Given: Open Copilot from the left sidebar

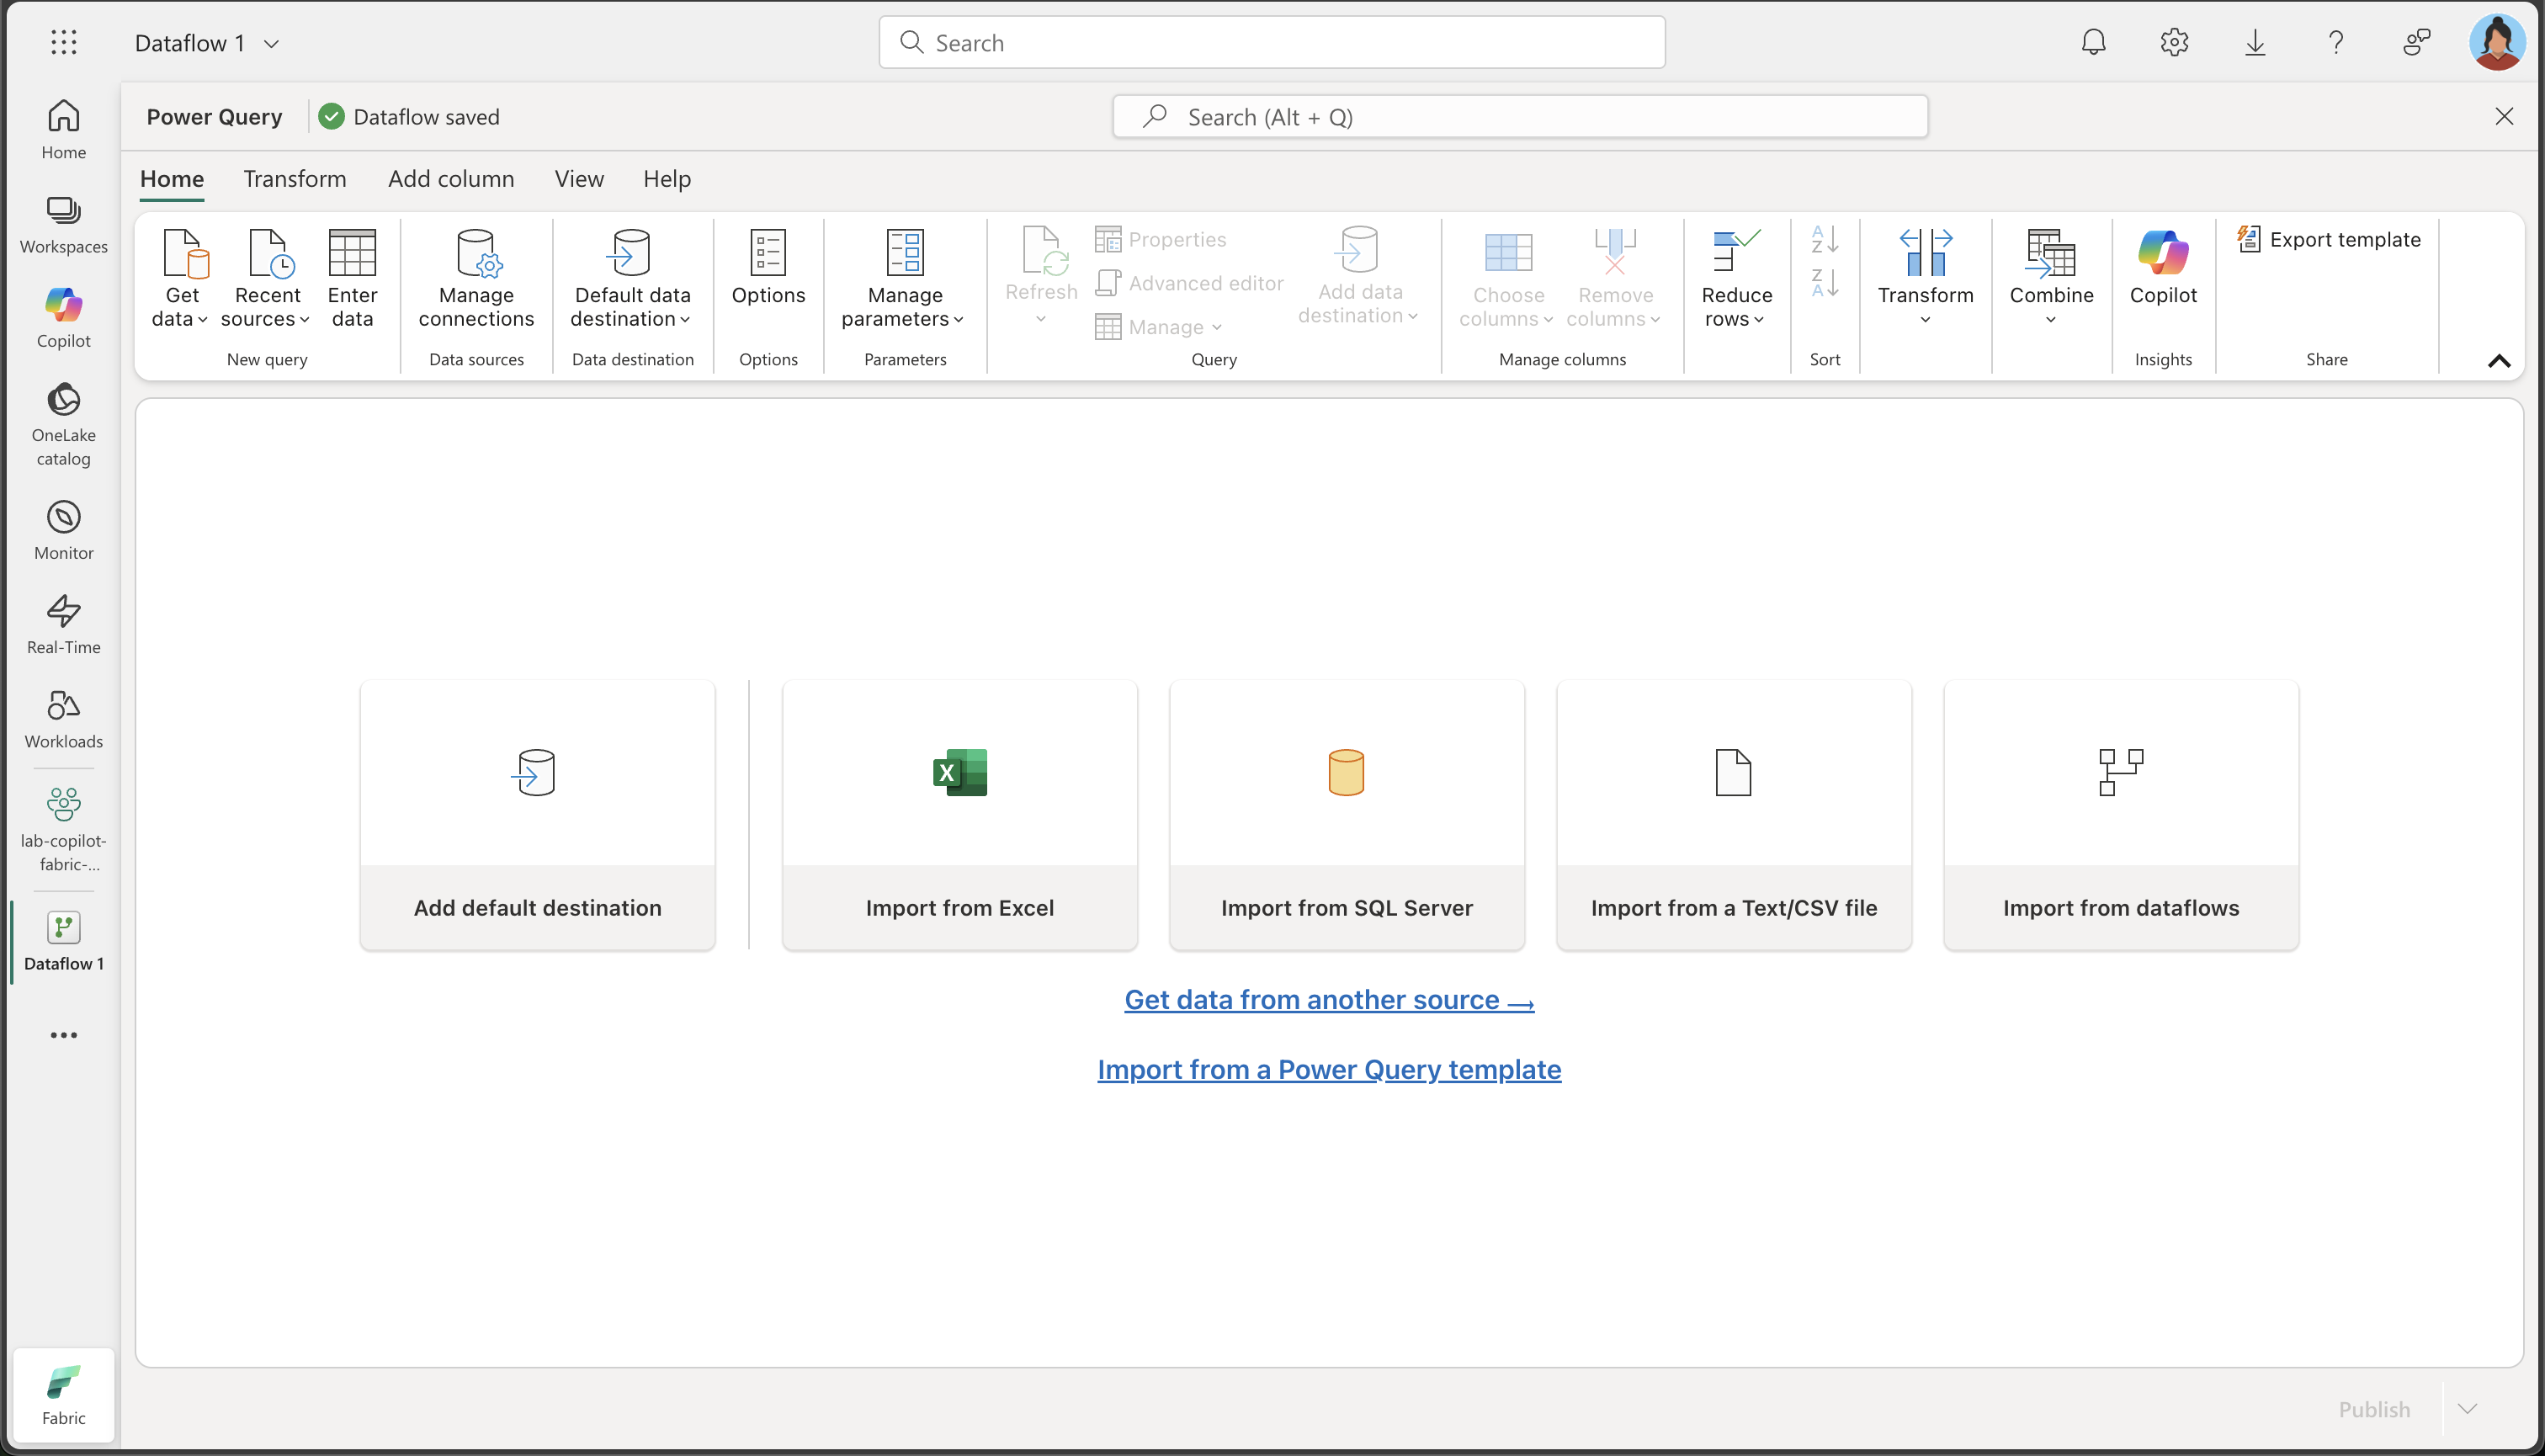Looking at the screenshot, I should [63, 318].
